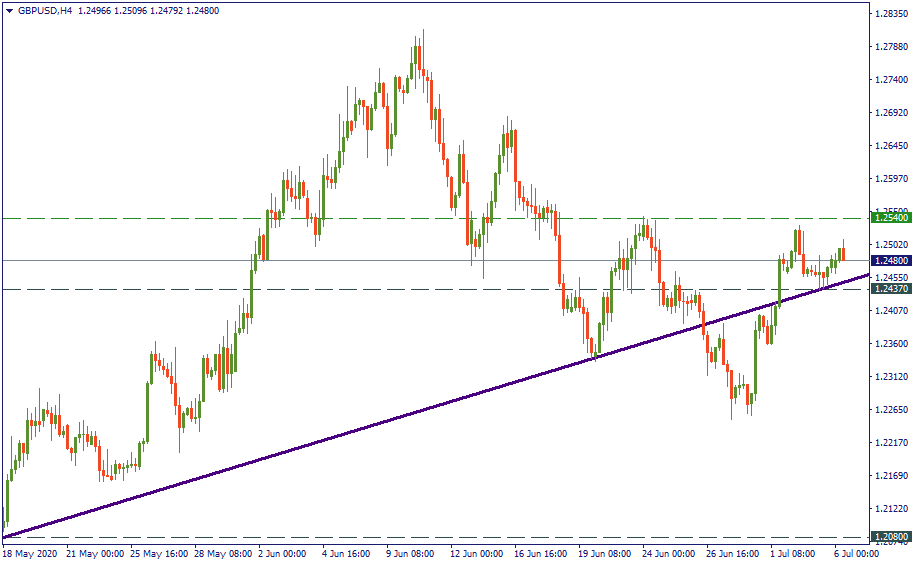
Task: Click the 1.20800 price label at bottom
Action: click(x=890, y=537)
